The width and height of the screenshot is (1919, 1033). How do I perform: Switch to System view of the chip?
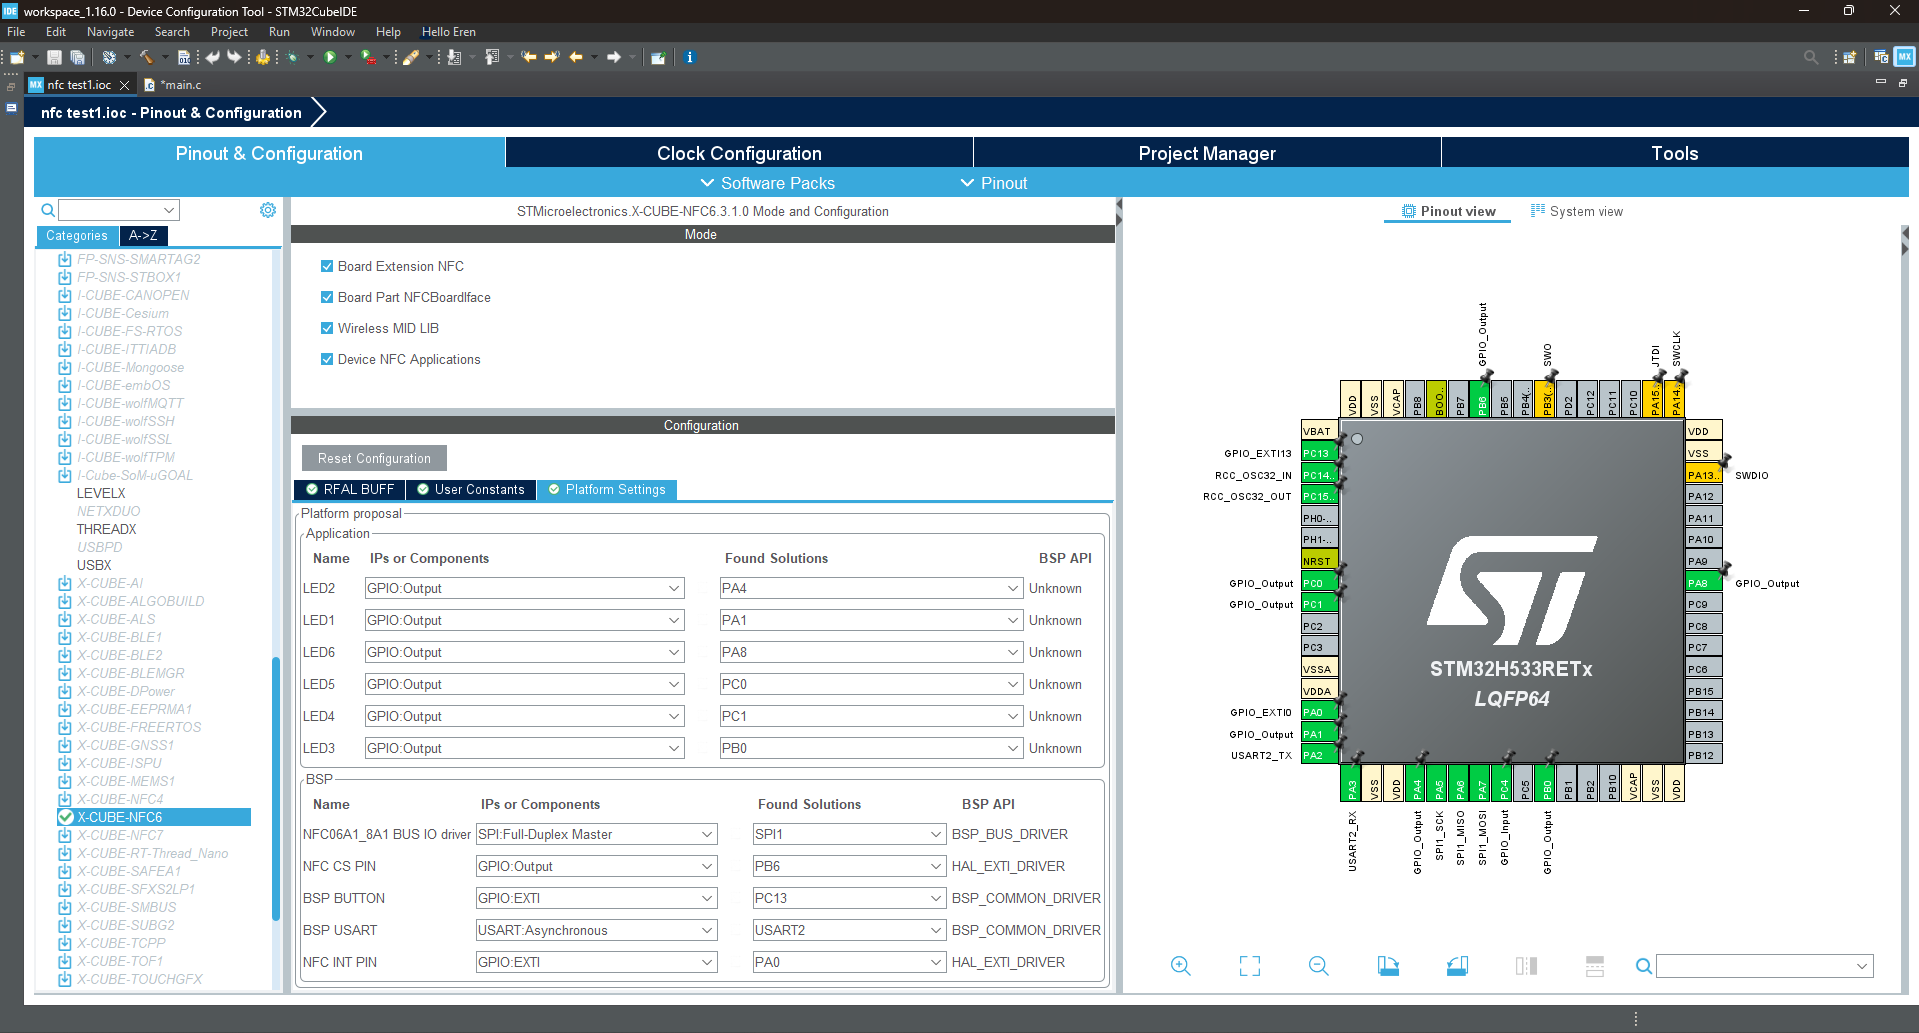(x=1585, y=211)
